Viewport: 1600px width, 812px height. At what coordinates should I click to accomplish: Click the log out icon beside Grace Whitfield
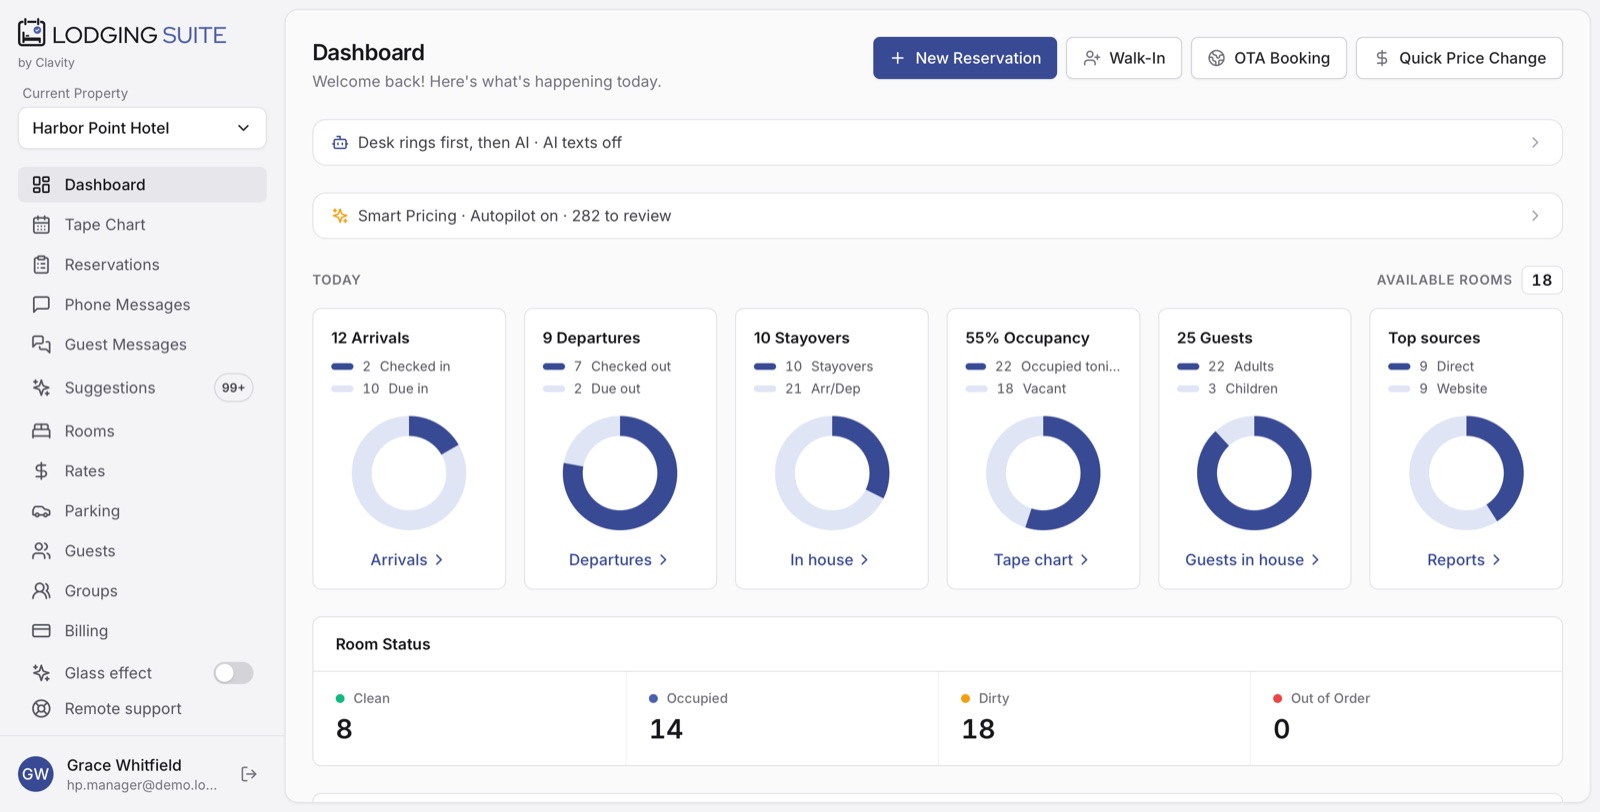coord(249,774)
